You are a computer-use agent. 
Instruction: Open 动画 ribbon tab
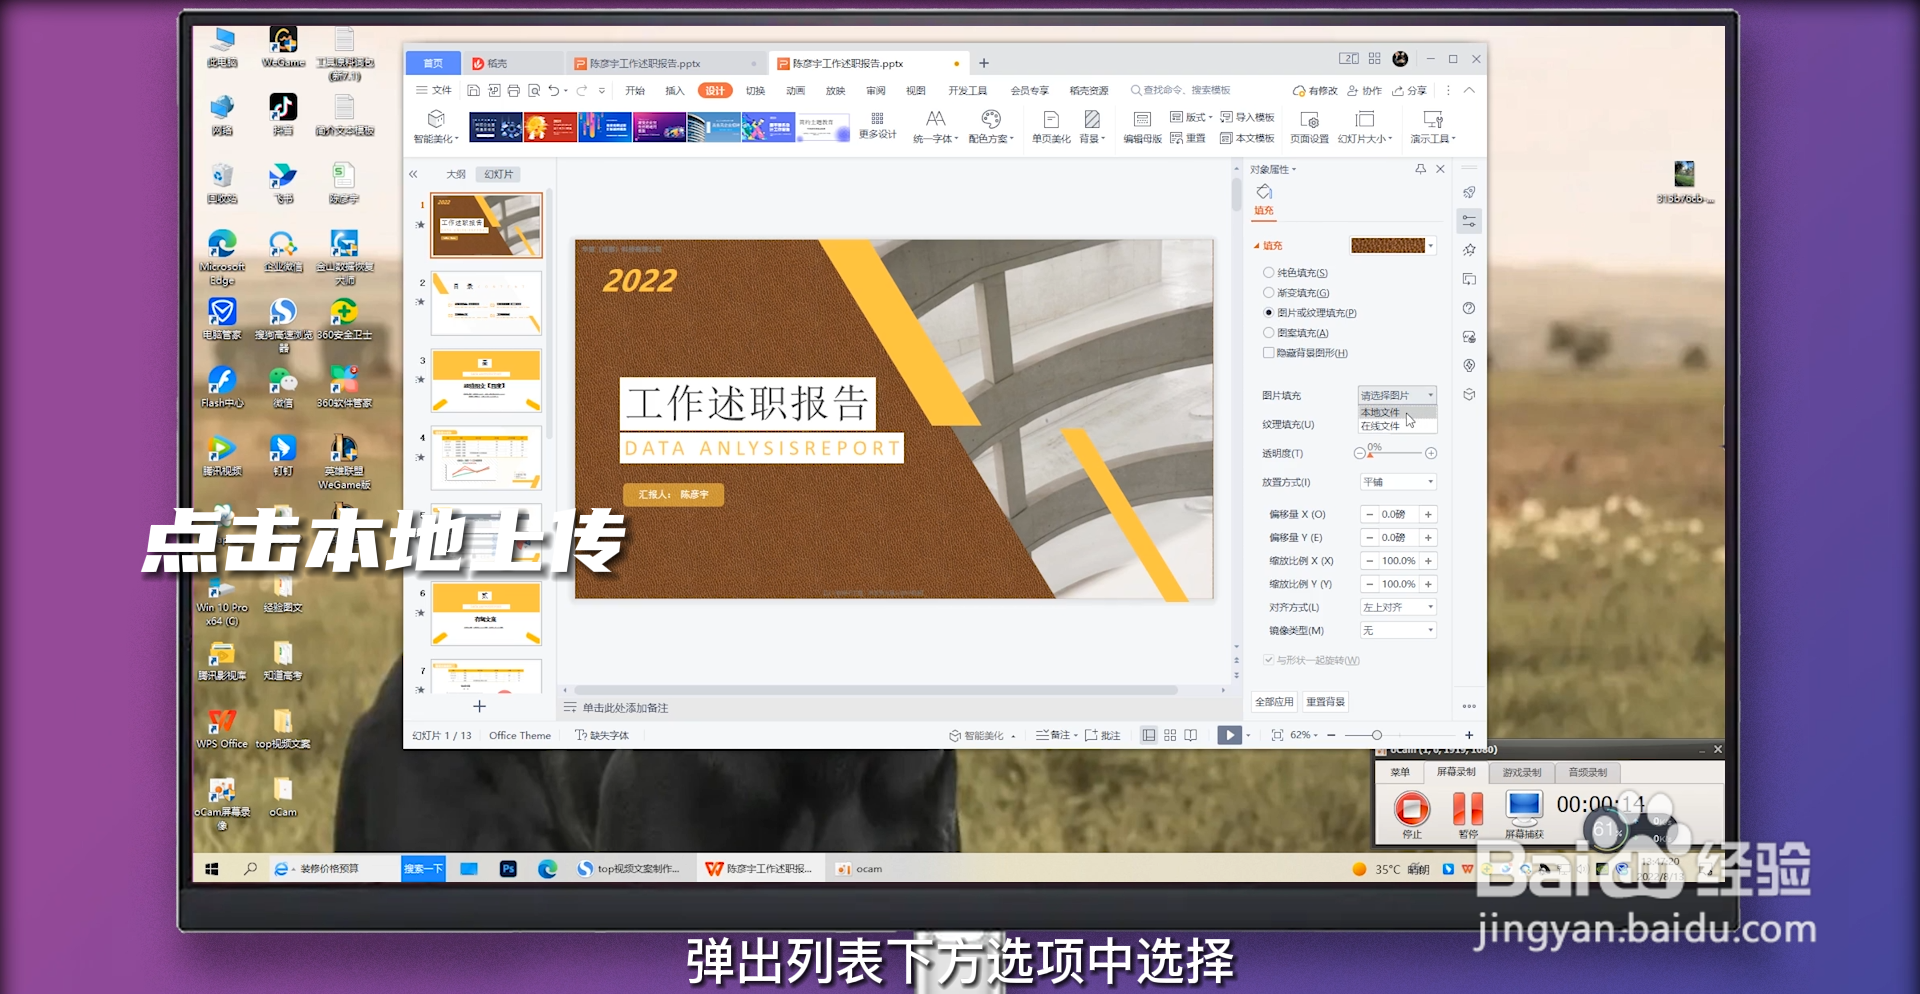pyautogui.click(x=795, y=90)
